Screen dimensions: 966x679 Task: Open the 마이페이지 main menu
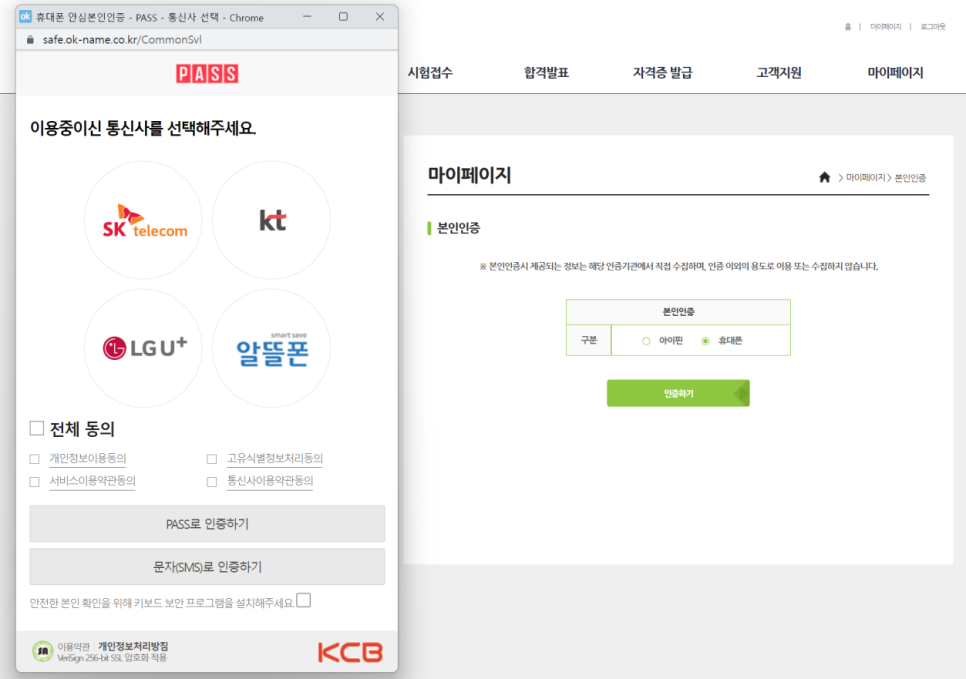(895, 73)
